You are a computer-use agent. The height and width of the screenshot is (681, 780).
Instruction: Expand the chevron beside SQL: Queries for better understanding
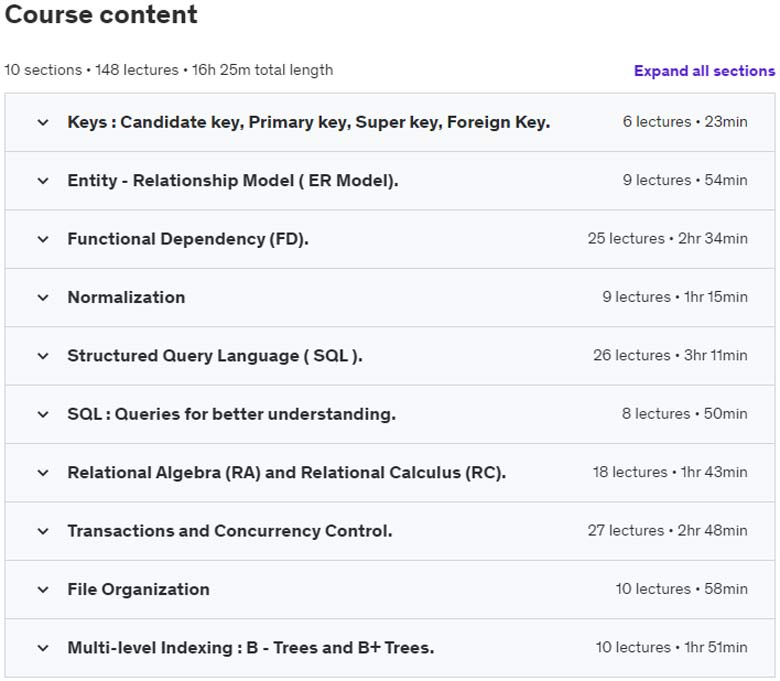43,414
